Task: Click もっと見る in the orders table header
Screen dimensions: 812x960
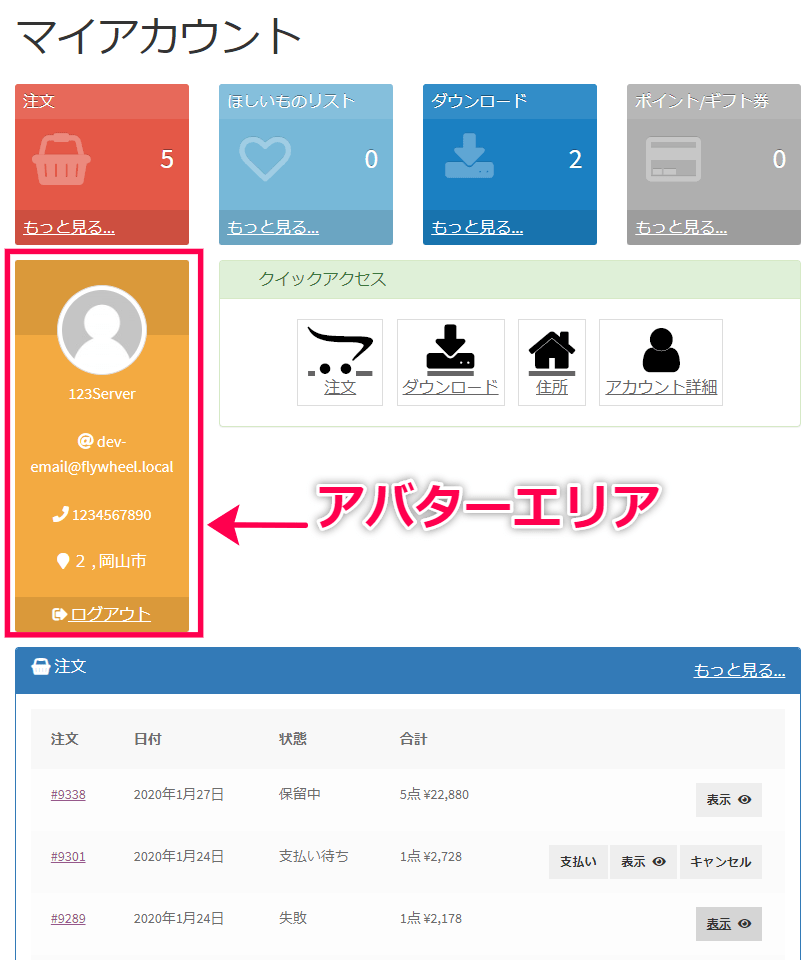Action: pyautogui.click(x=739, y=670)
